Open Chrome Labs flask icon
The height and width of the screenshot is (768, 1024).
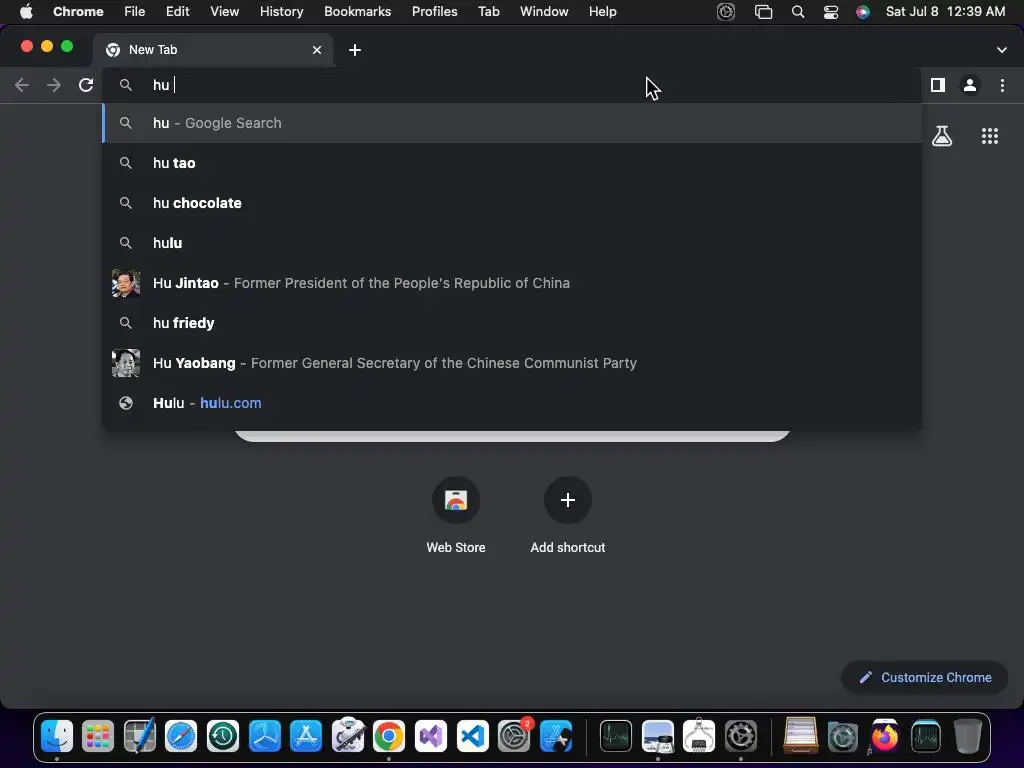pyautogui.click(x=942, y=136)
